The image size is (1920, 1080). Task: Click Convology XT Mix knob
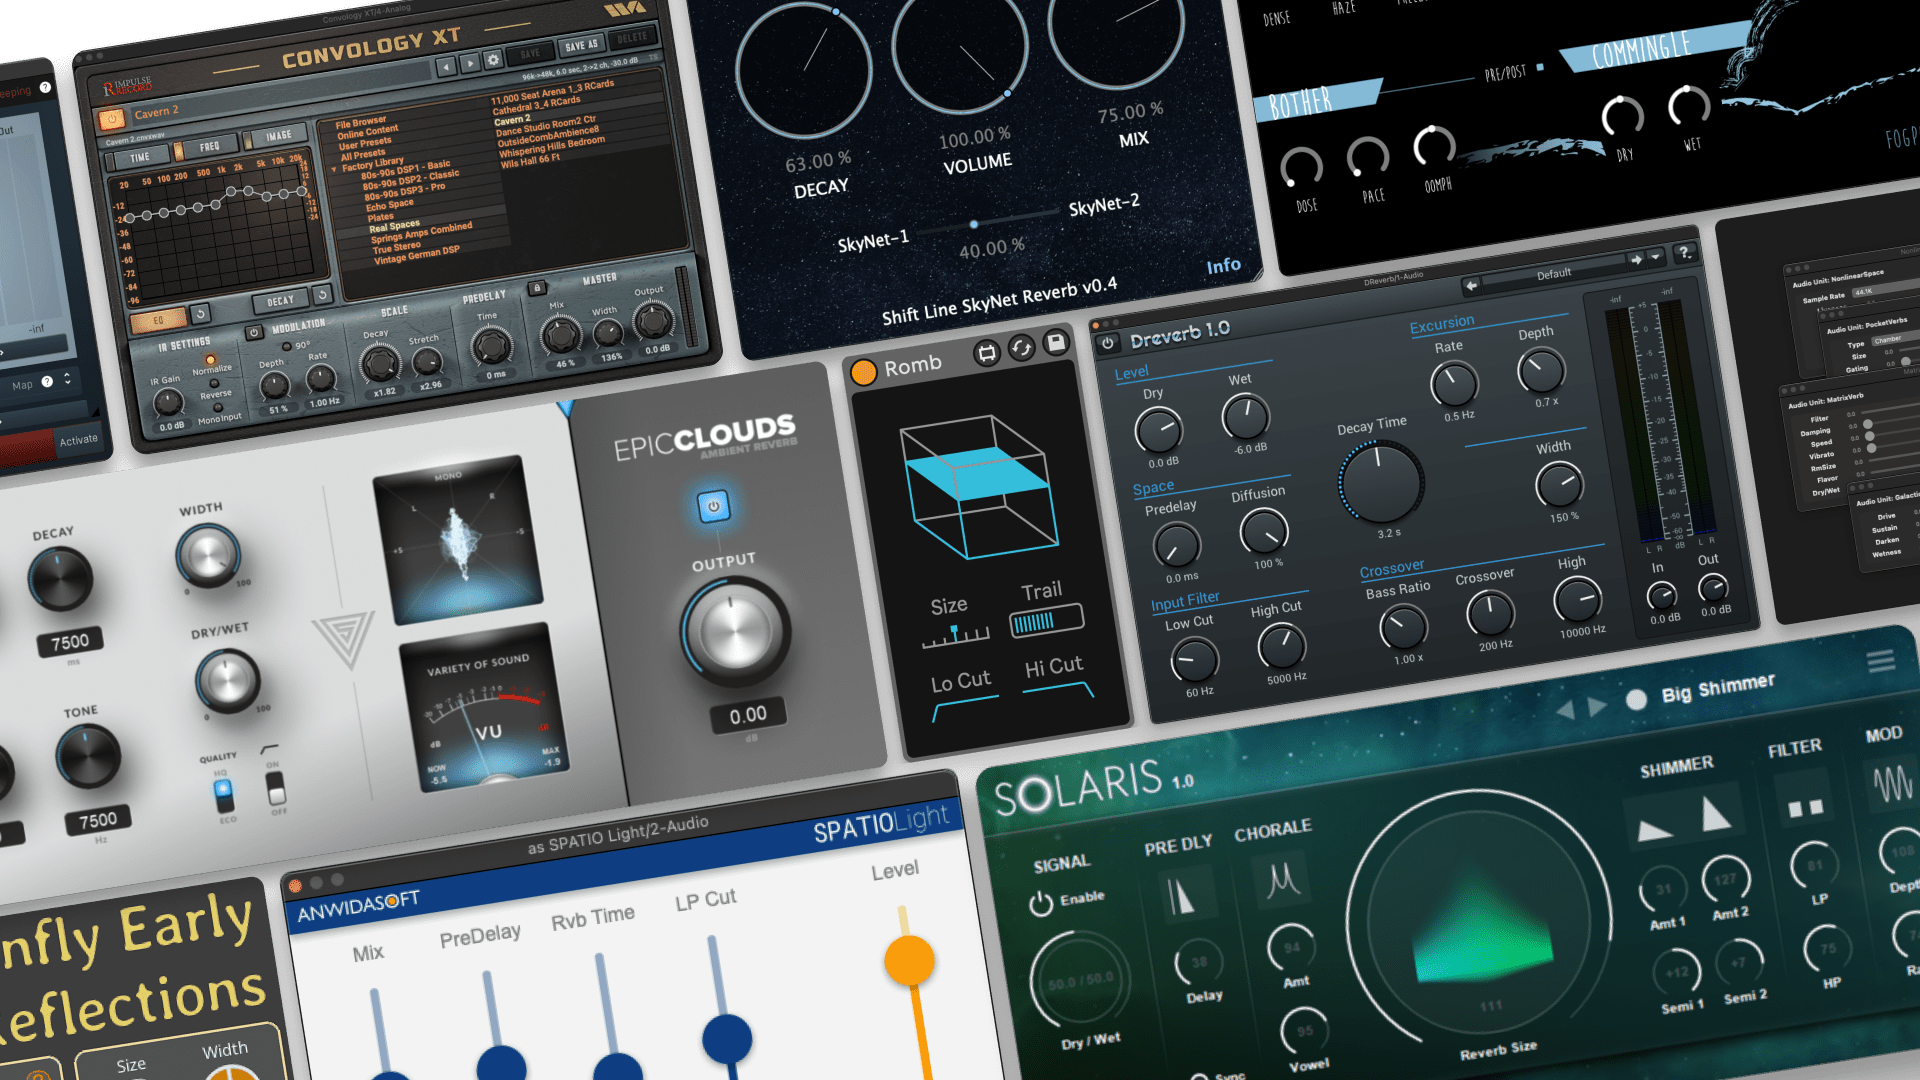pyautogui.click(x=561, y=336)
